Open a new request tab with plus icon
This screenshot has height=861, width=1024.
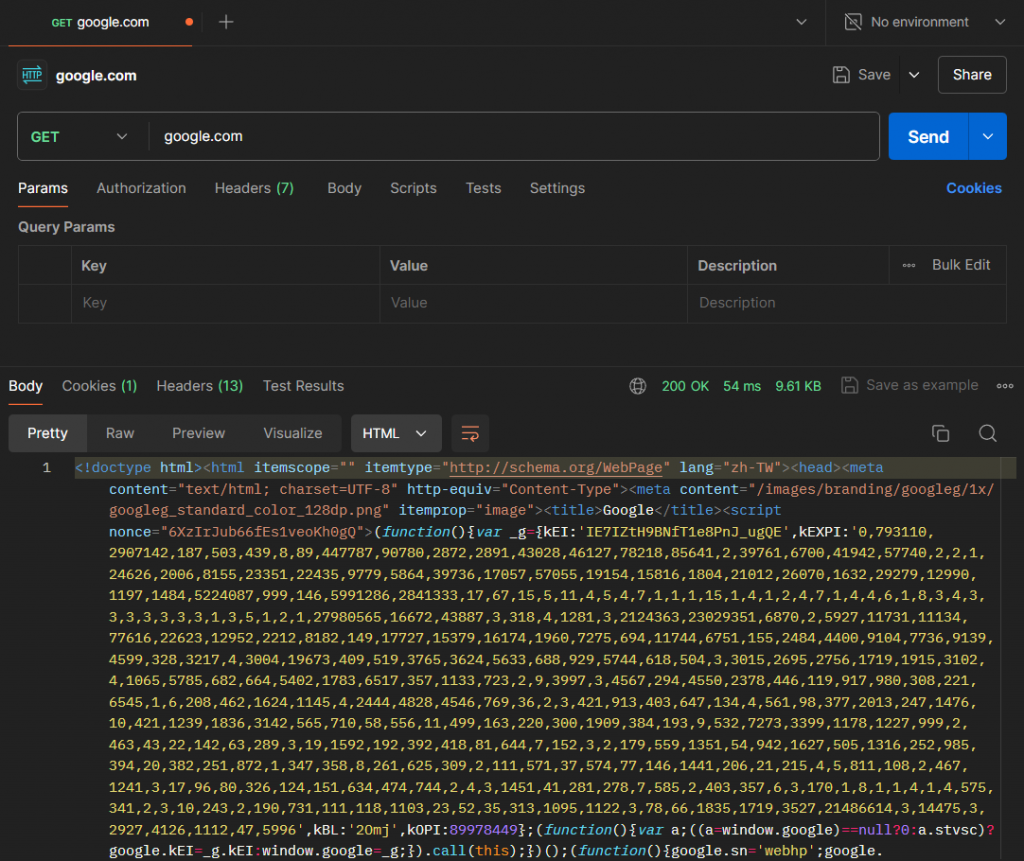tap(226, 22)
